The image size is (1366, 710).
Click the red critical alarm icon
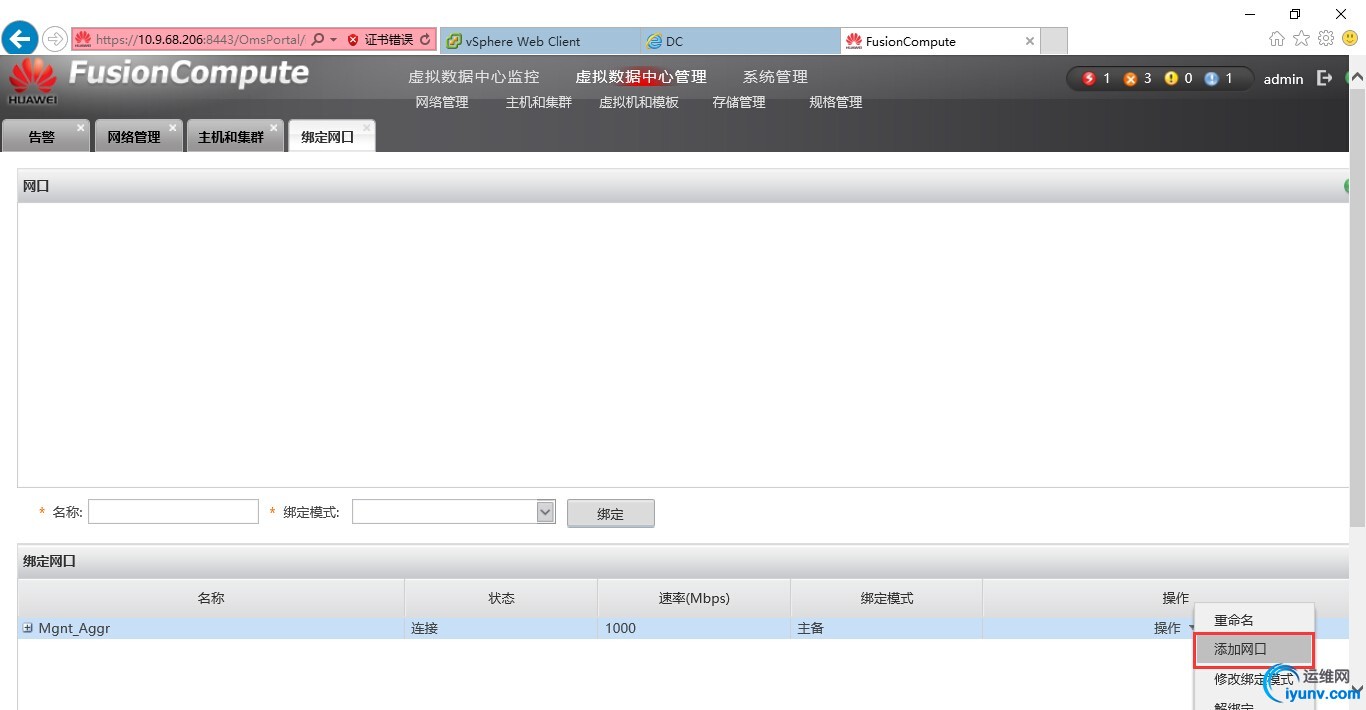pos(1089,78)
